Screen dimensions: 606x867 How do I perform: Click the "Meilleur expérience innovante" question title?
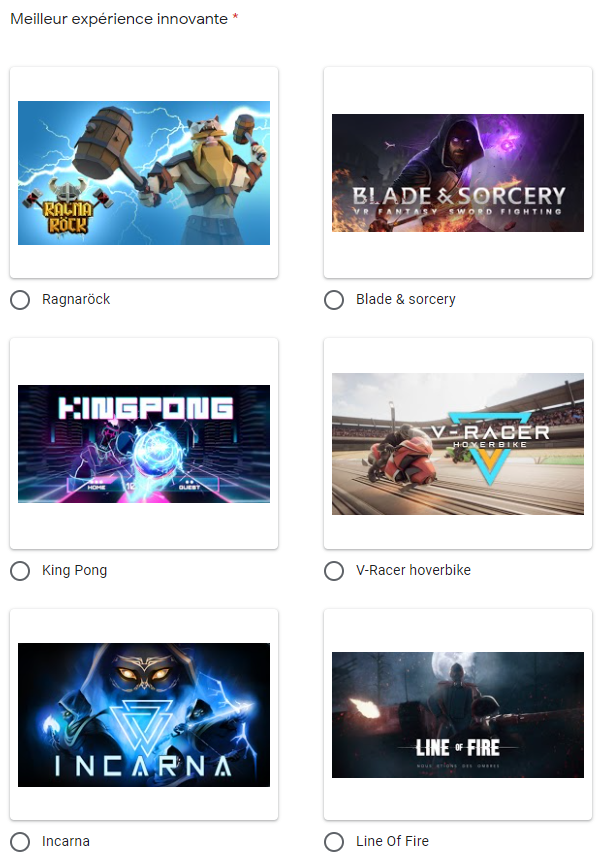click(119, 19)
